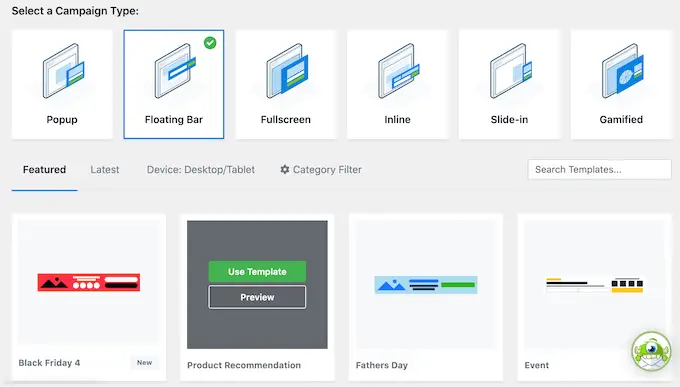Open the Device: Desktop/Tablet filter

(x=201, y=170)
